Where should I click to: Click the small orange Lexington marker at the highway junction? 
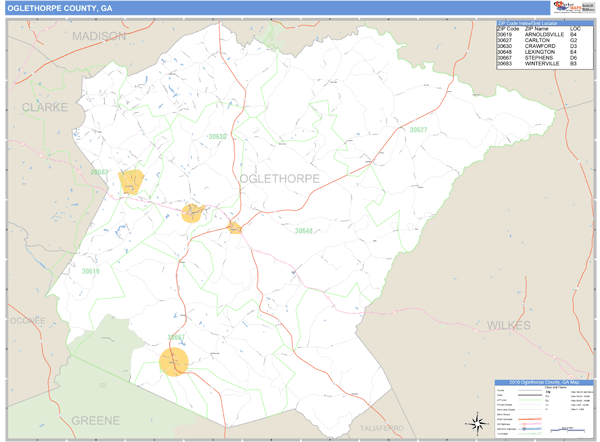[x=234, y=228]
